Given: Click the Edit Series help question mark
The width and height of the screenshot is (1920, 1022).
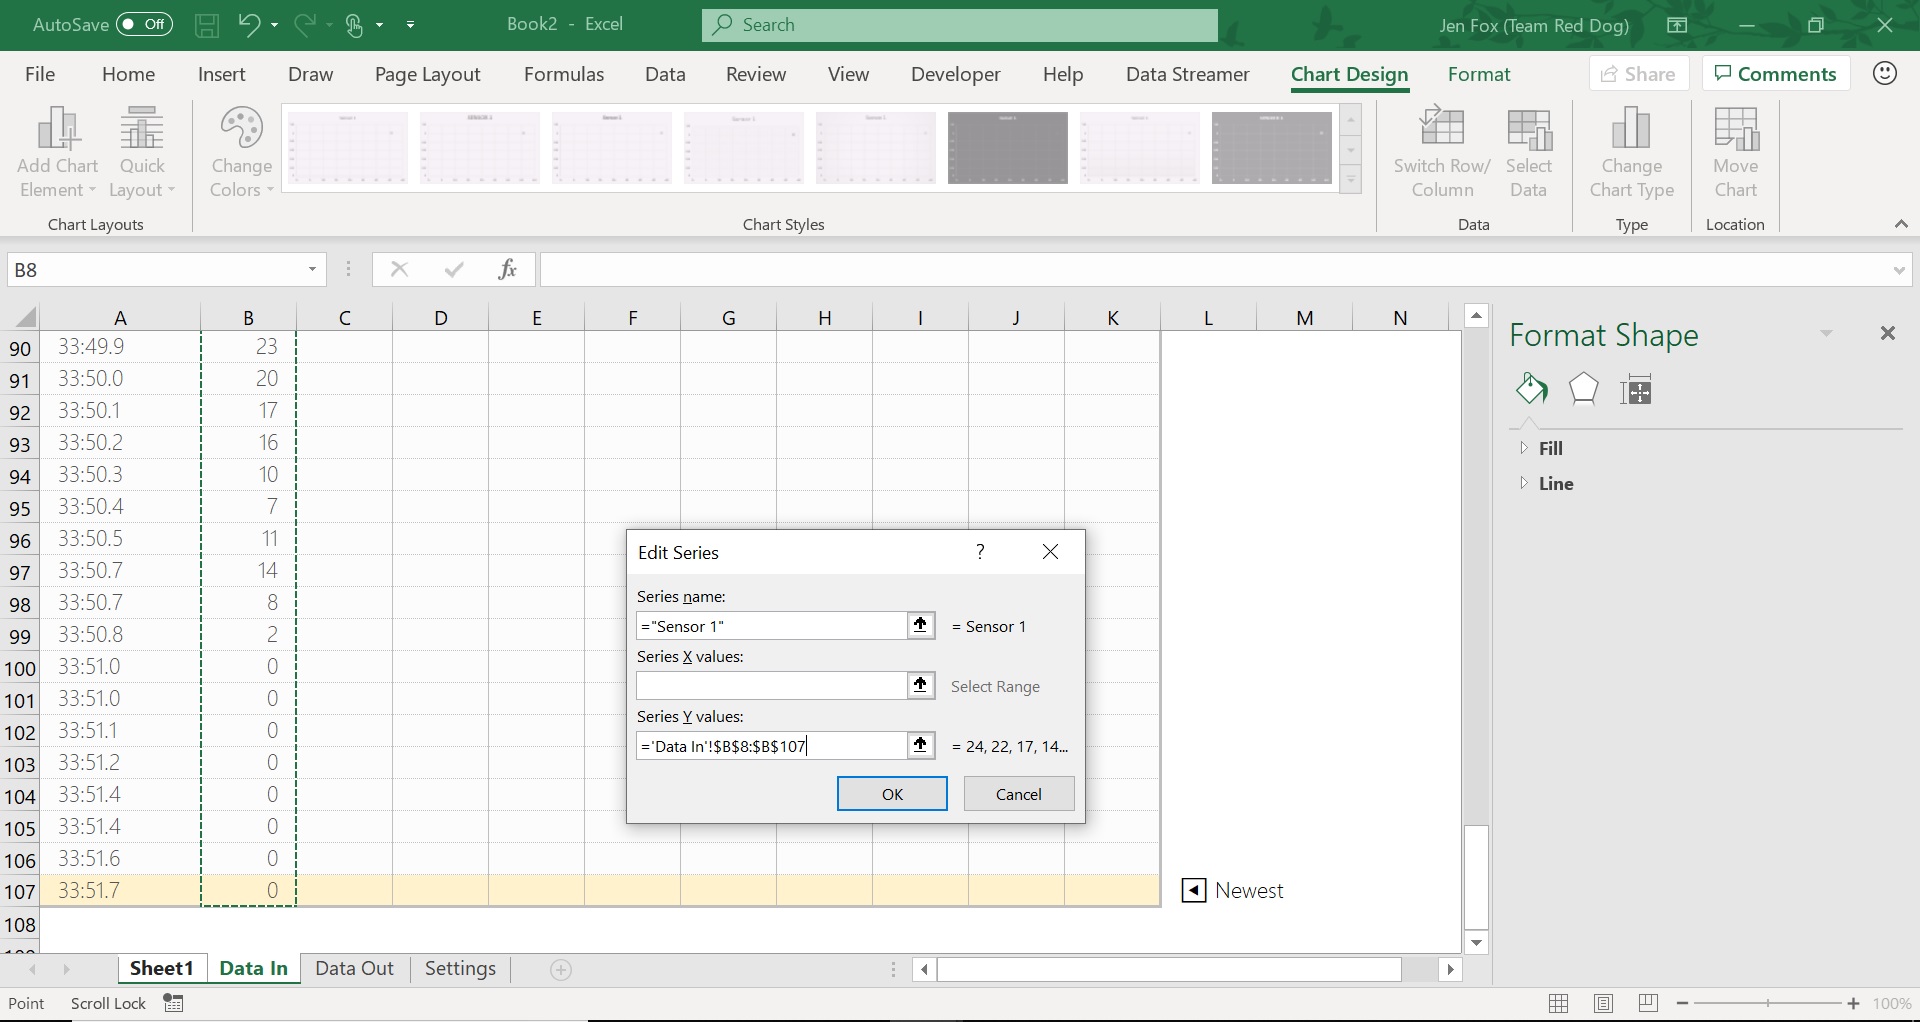Looking at the screenshot, I should point(980,552).
